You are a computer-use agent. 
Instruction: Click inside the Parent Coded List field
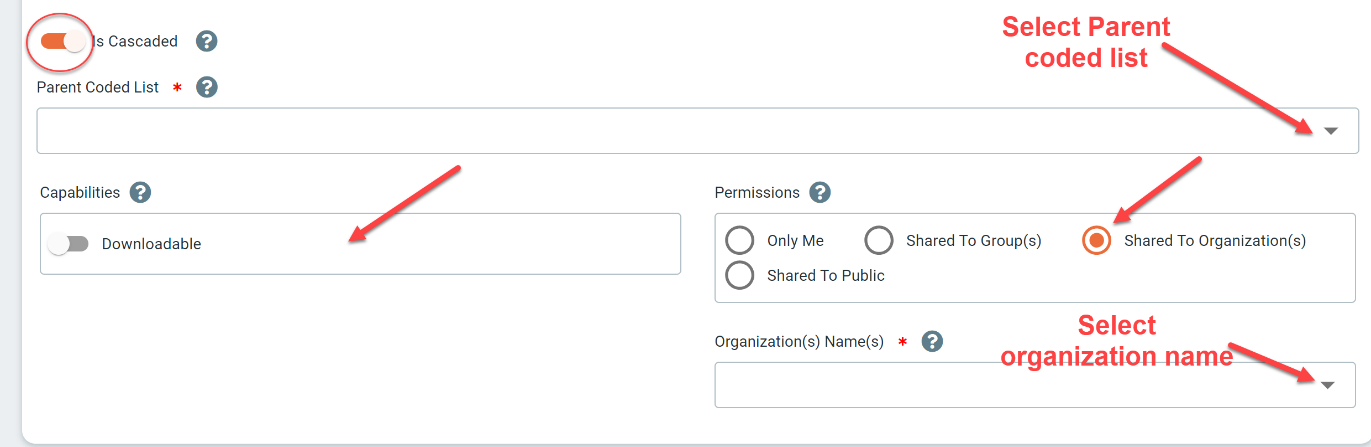click(697, 131)
